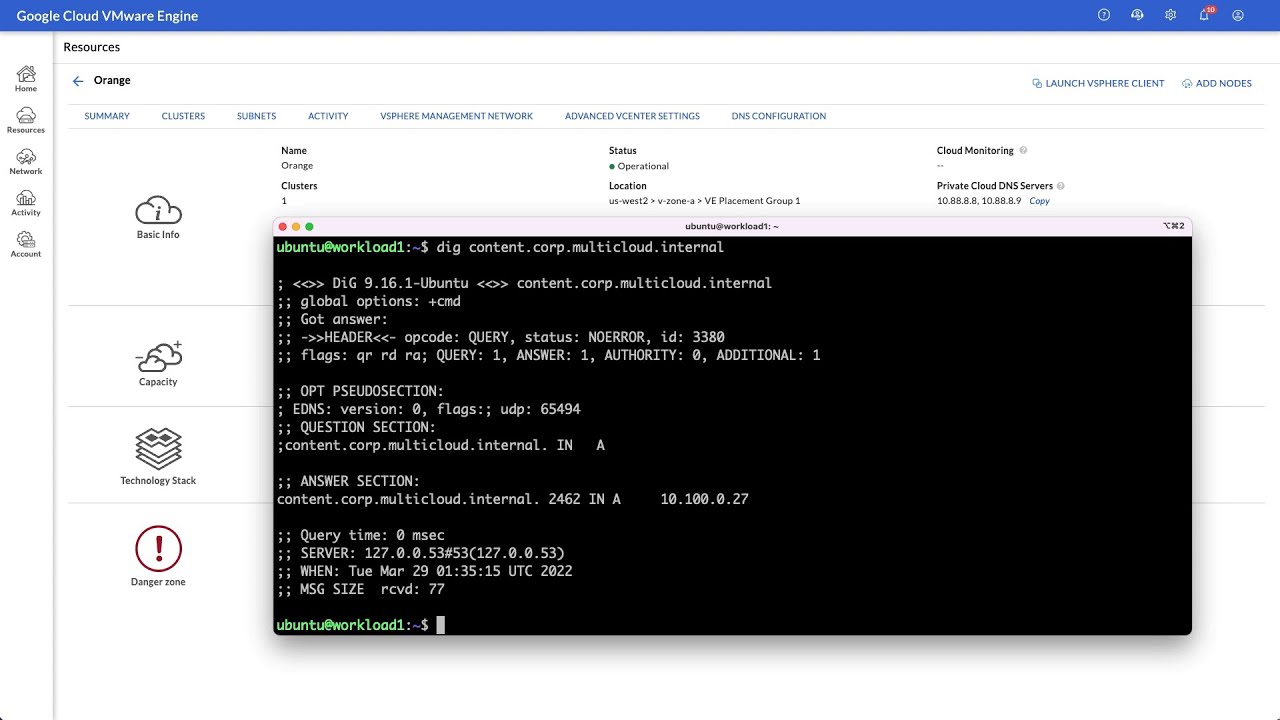
Task: Click the Danger zone warning icon
Action: pyautogui.click(x=158, y=549)
